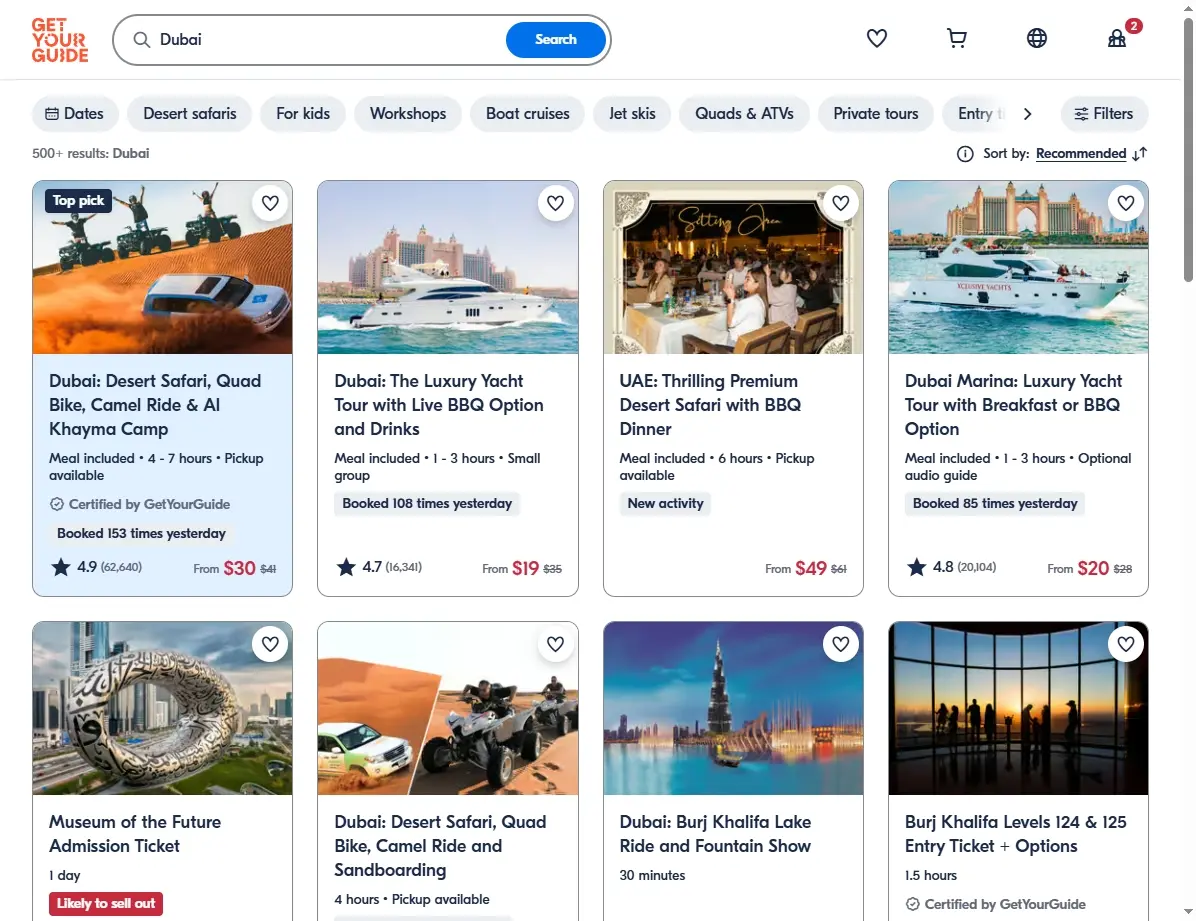Open the profile icon with notification badge
1196x921 pixels.
point(1117,38)
